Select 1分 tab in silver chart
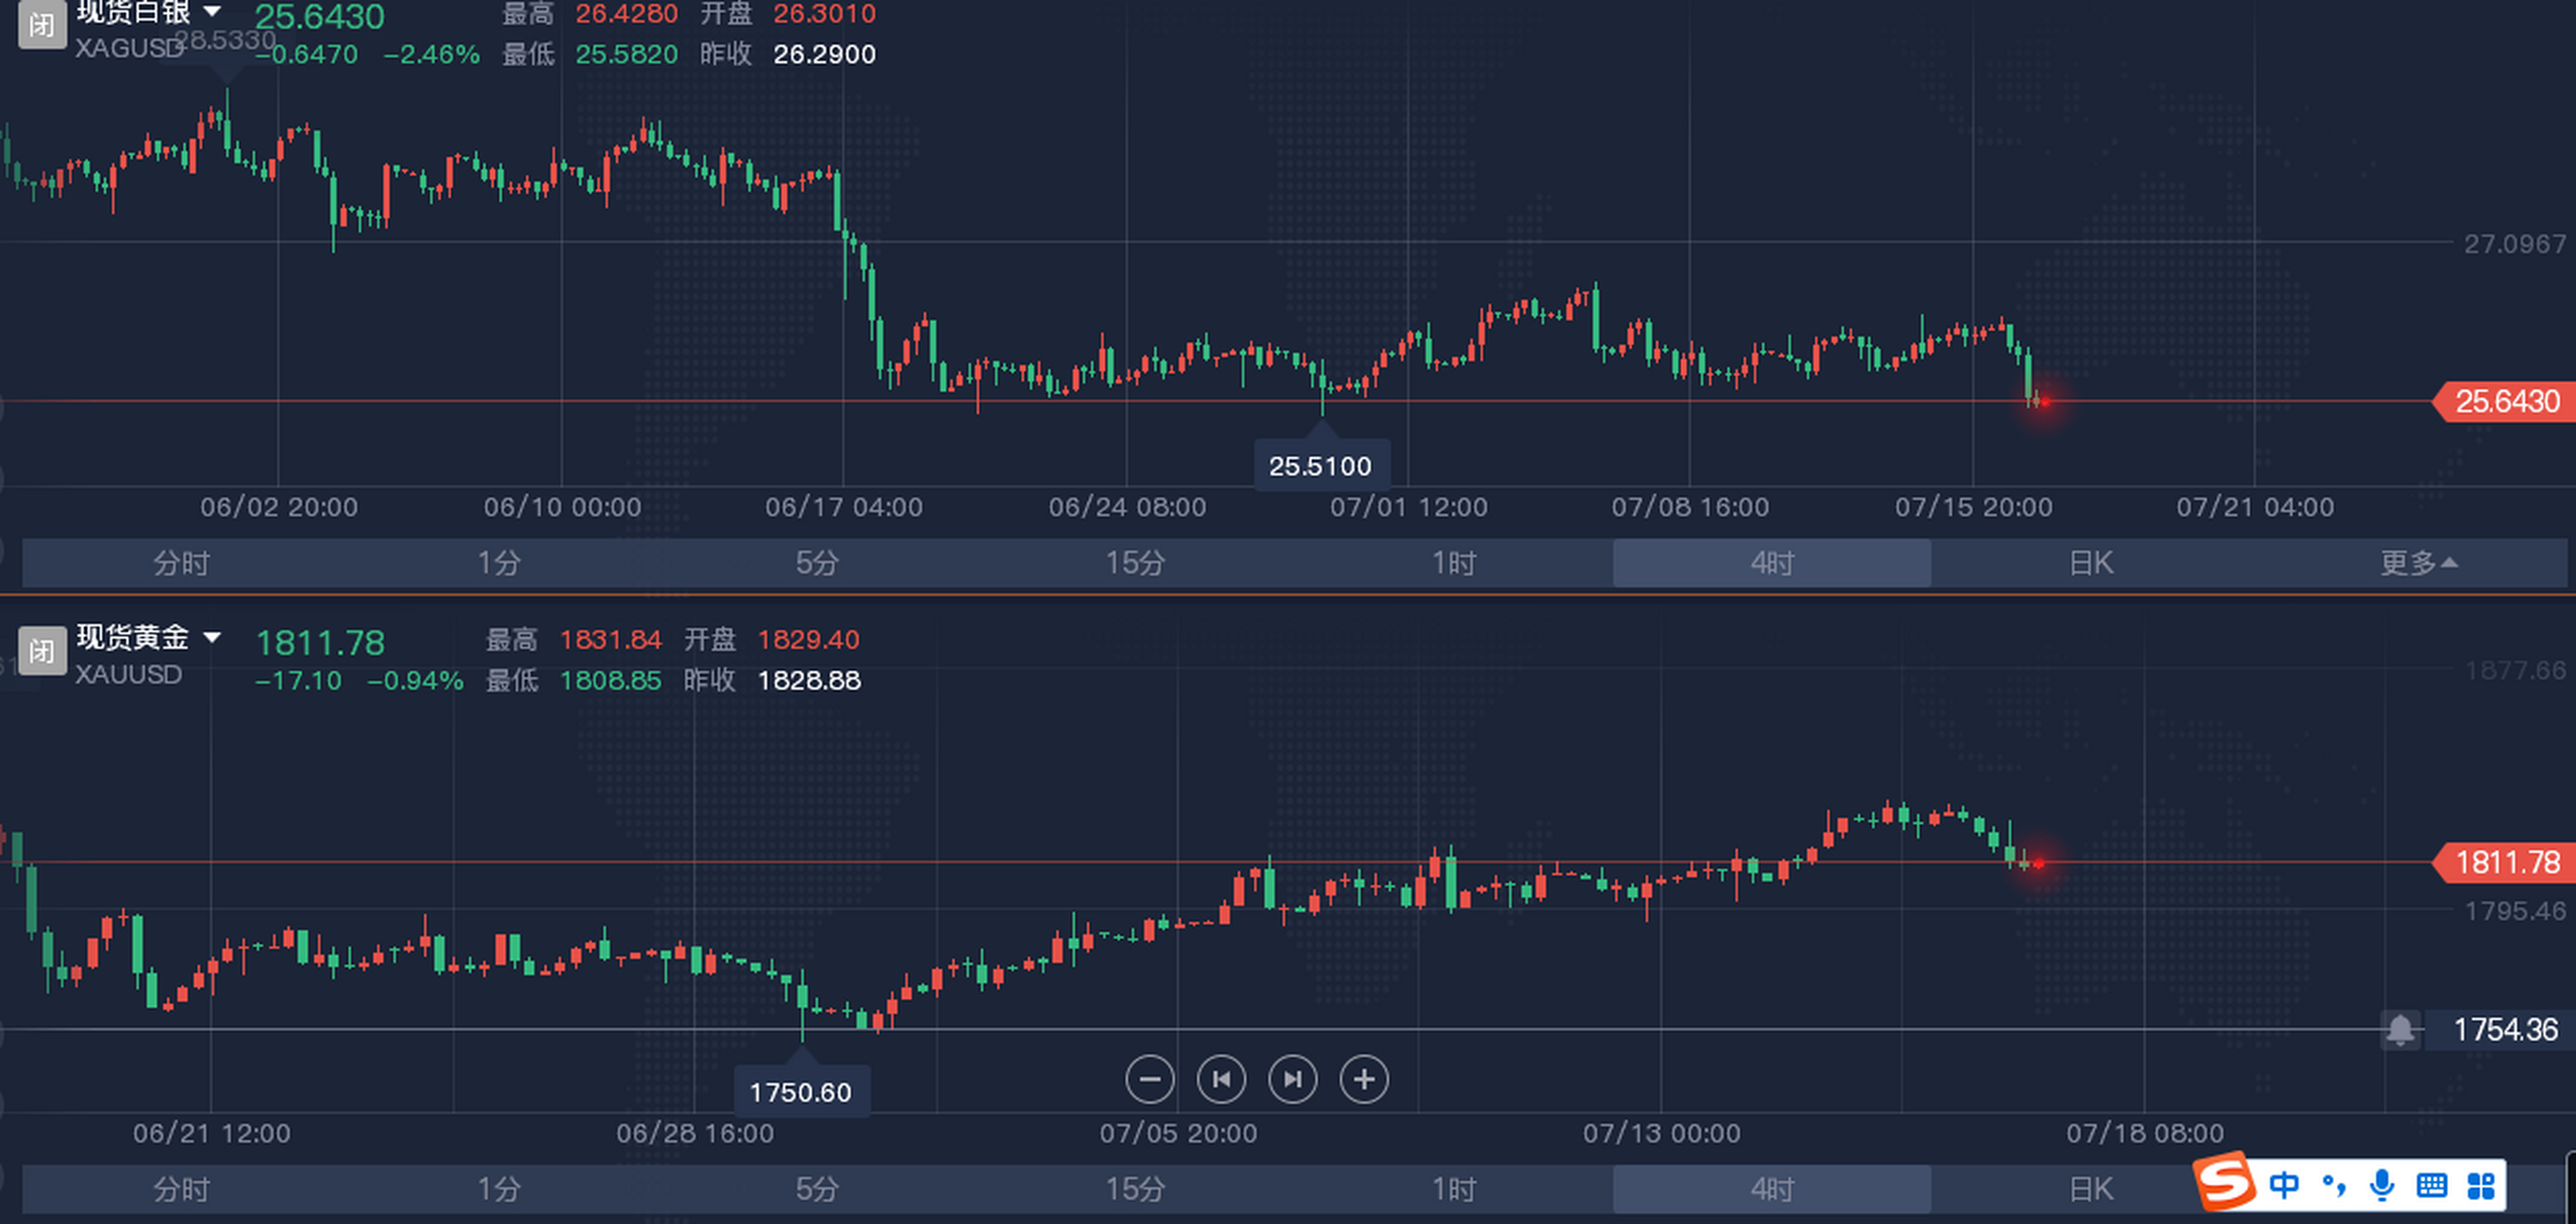 [499, 563]
